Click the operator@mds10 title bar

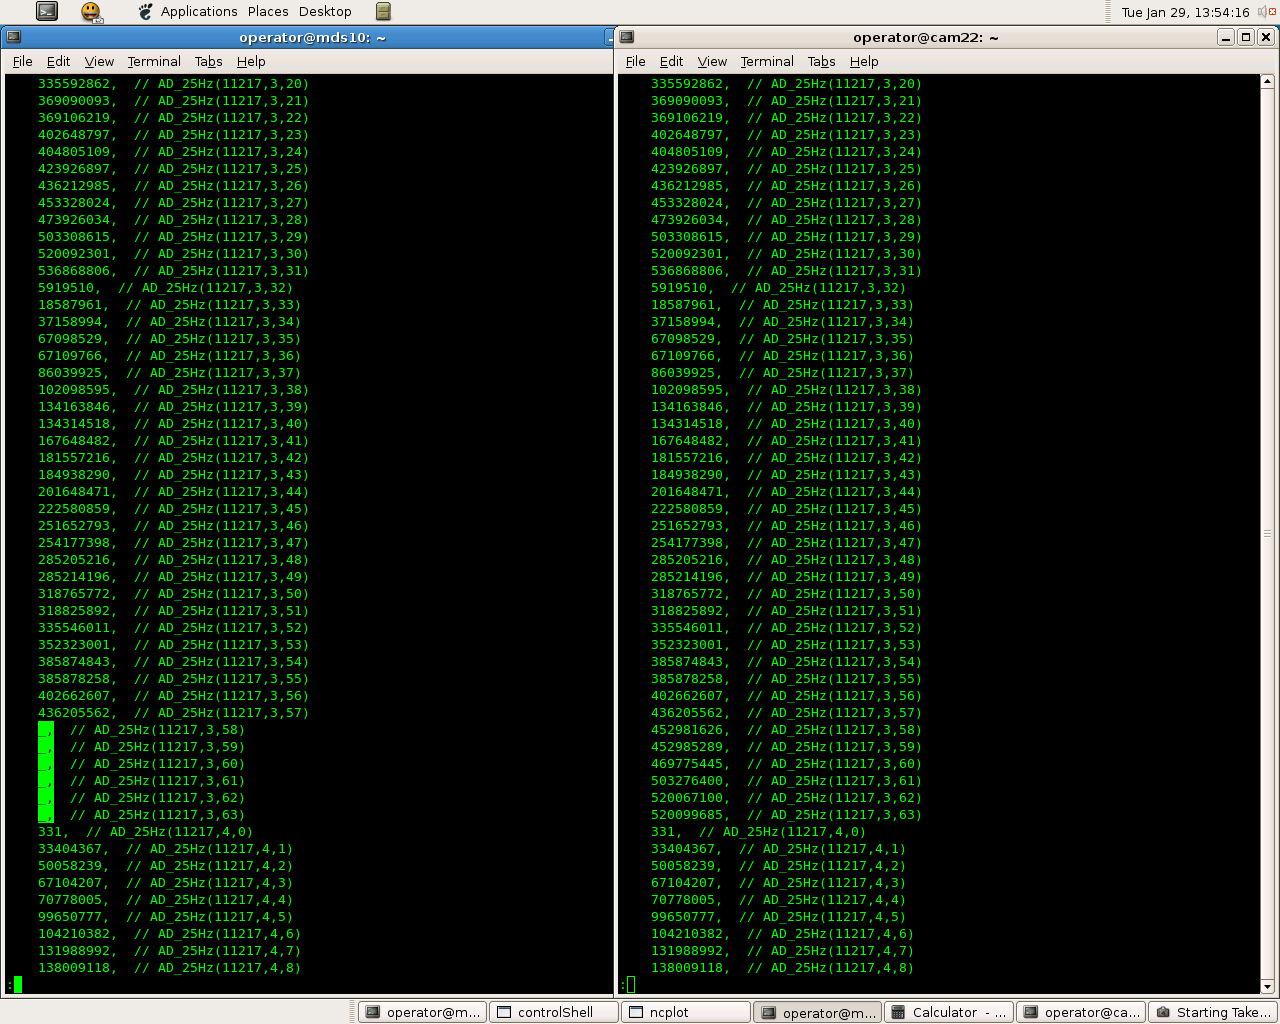point(312,37)
